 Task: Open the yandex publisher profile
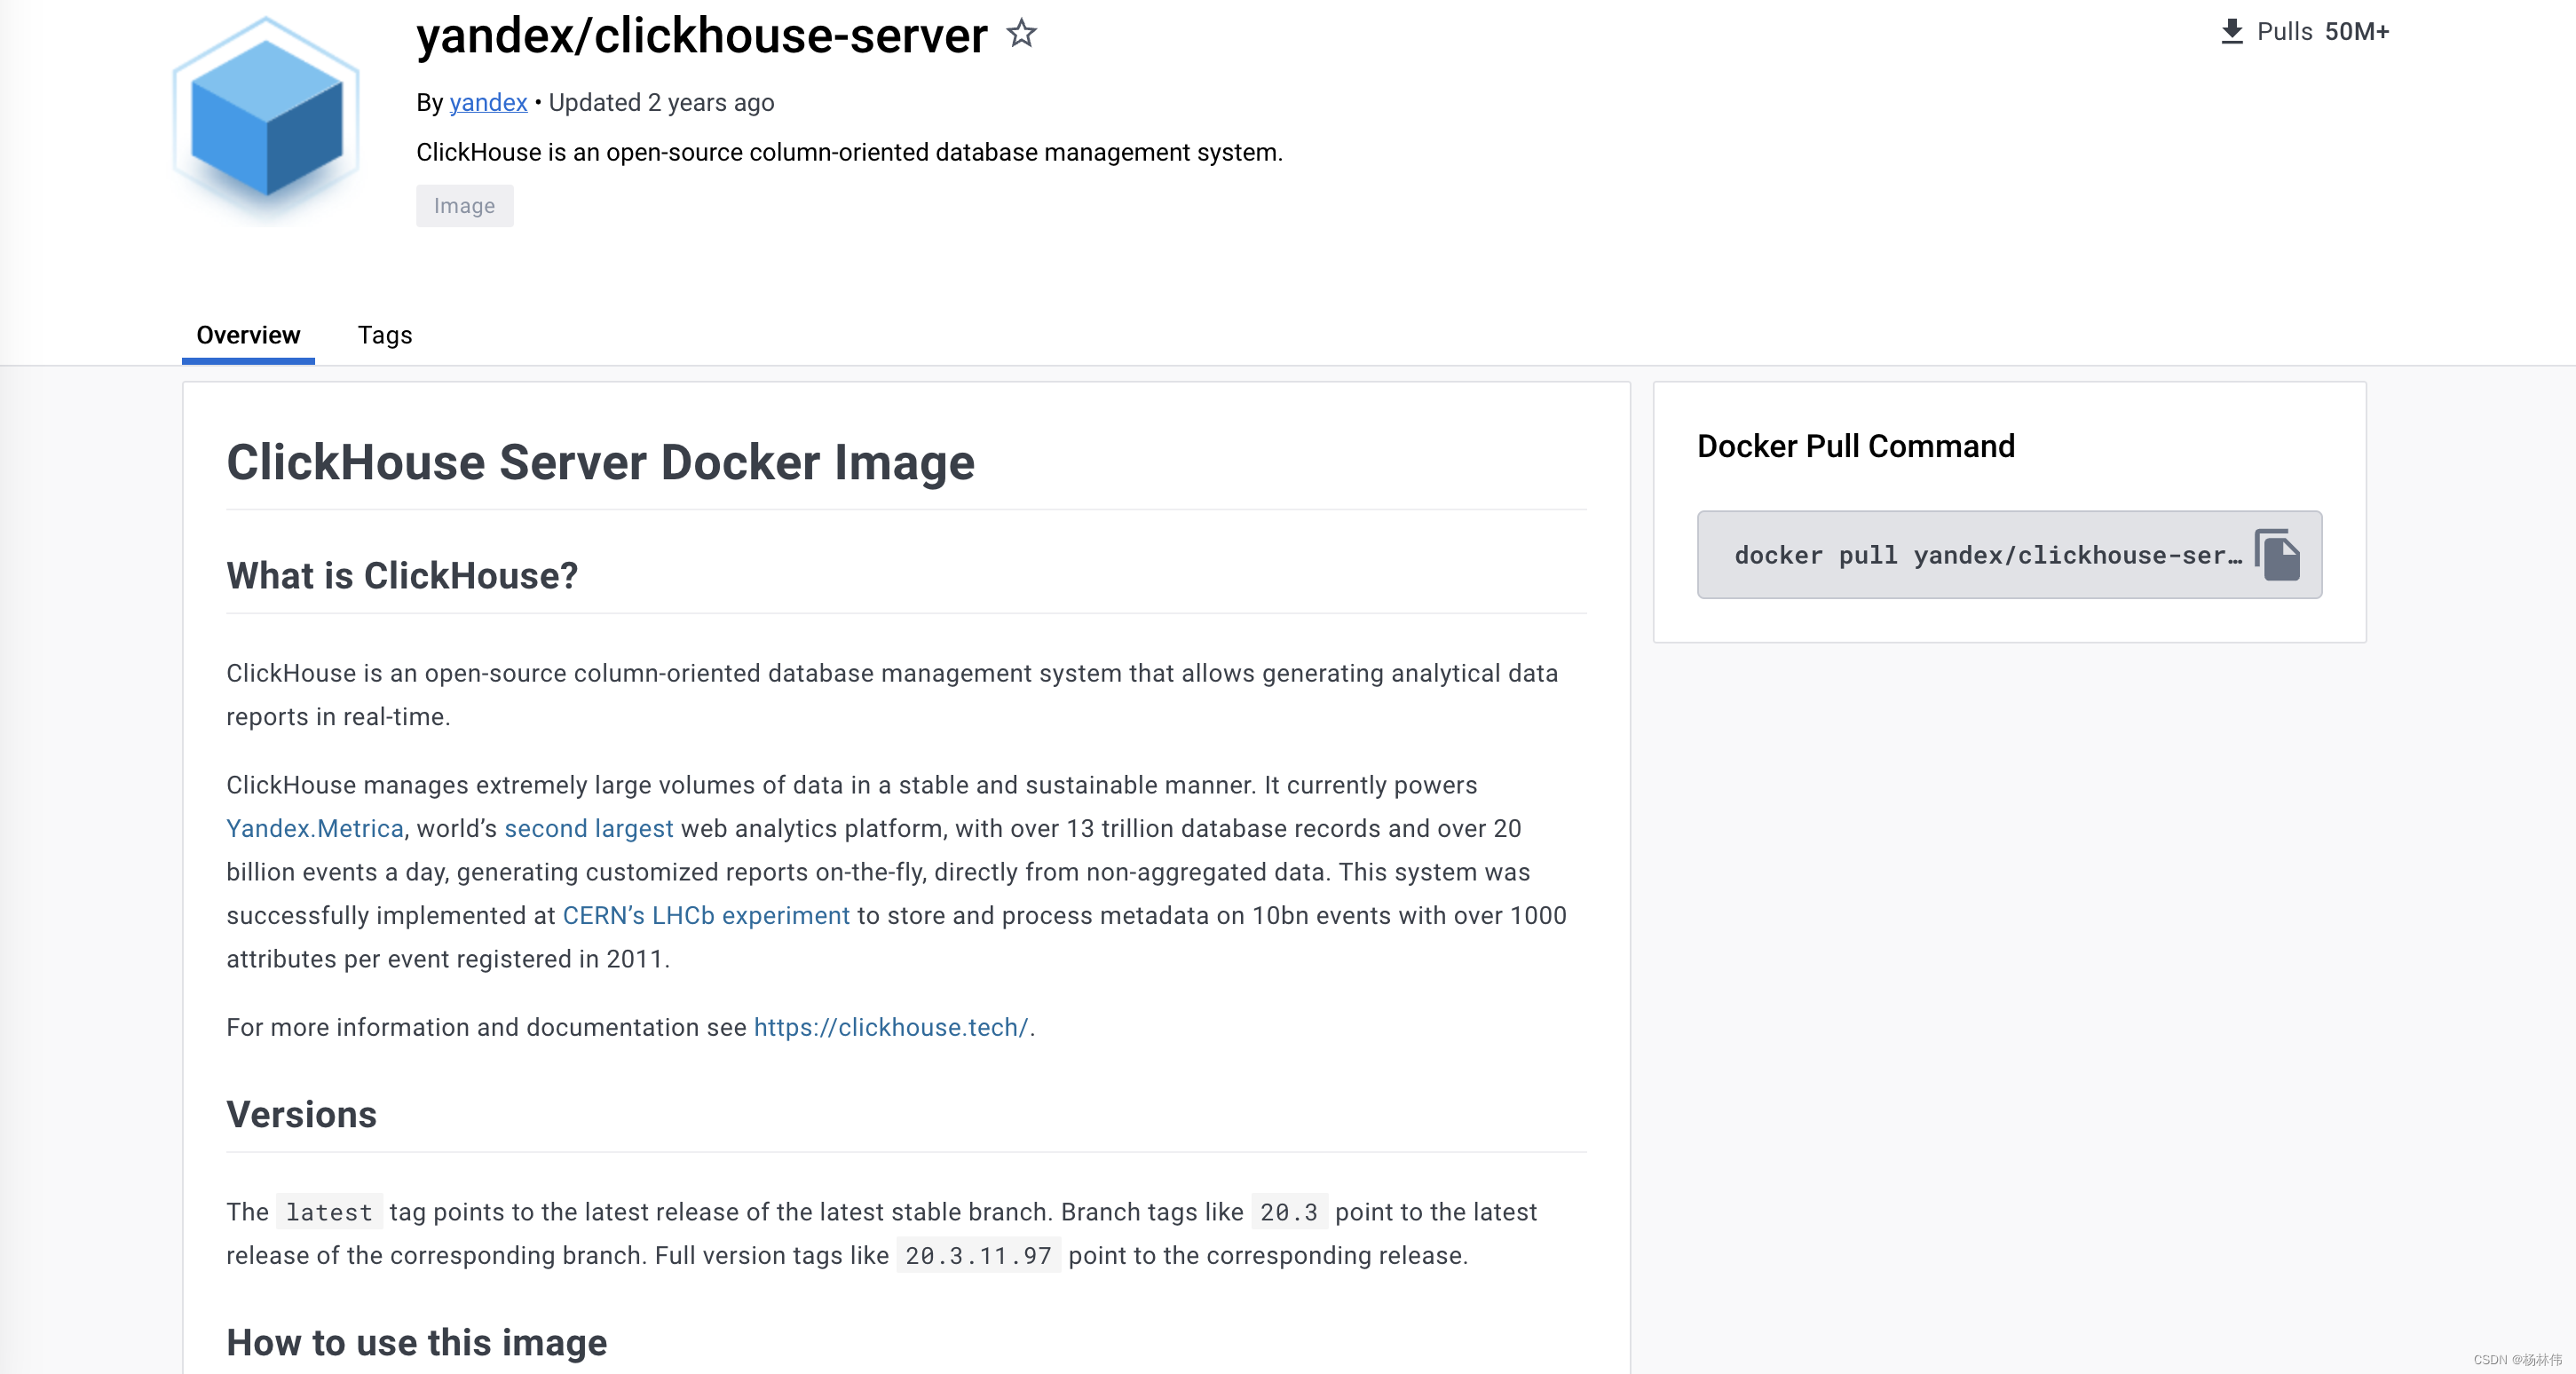(x=487, y=102)
